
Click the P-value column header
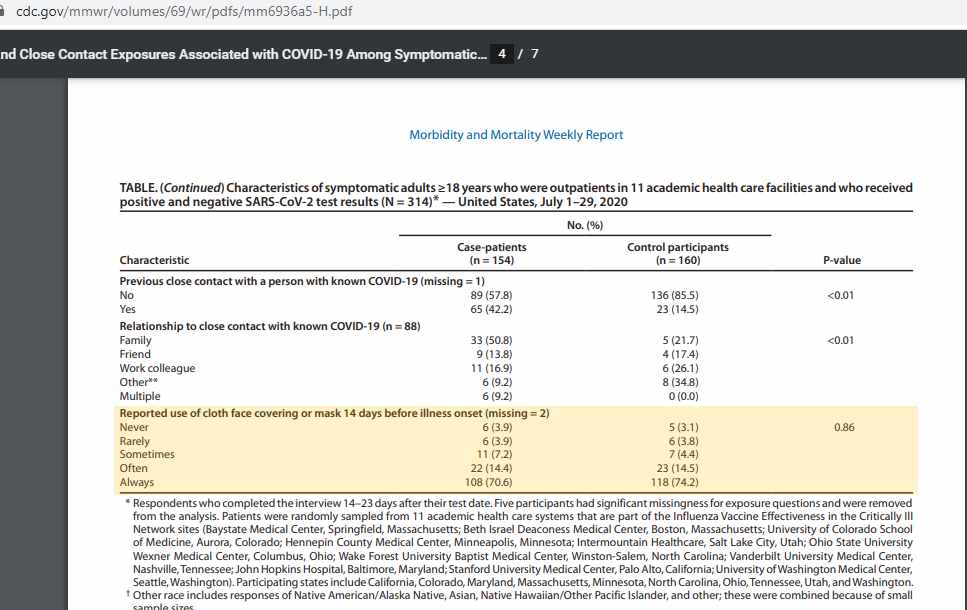tap(841, 261)
